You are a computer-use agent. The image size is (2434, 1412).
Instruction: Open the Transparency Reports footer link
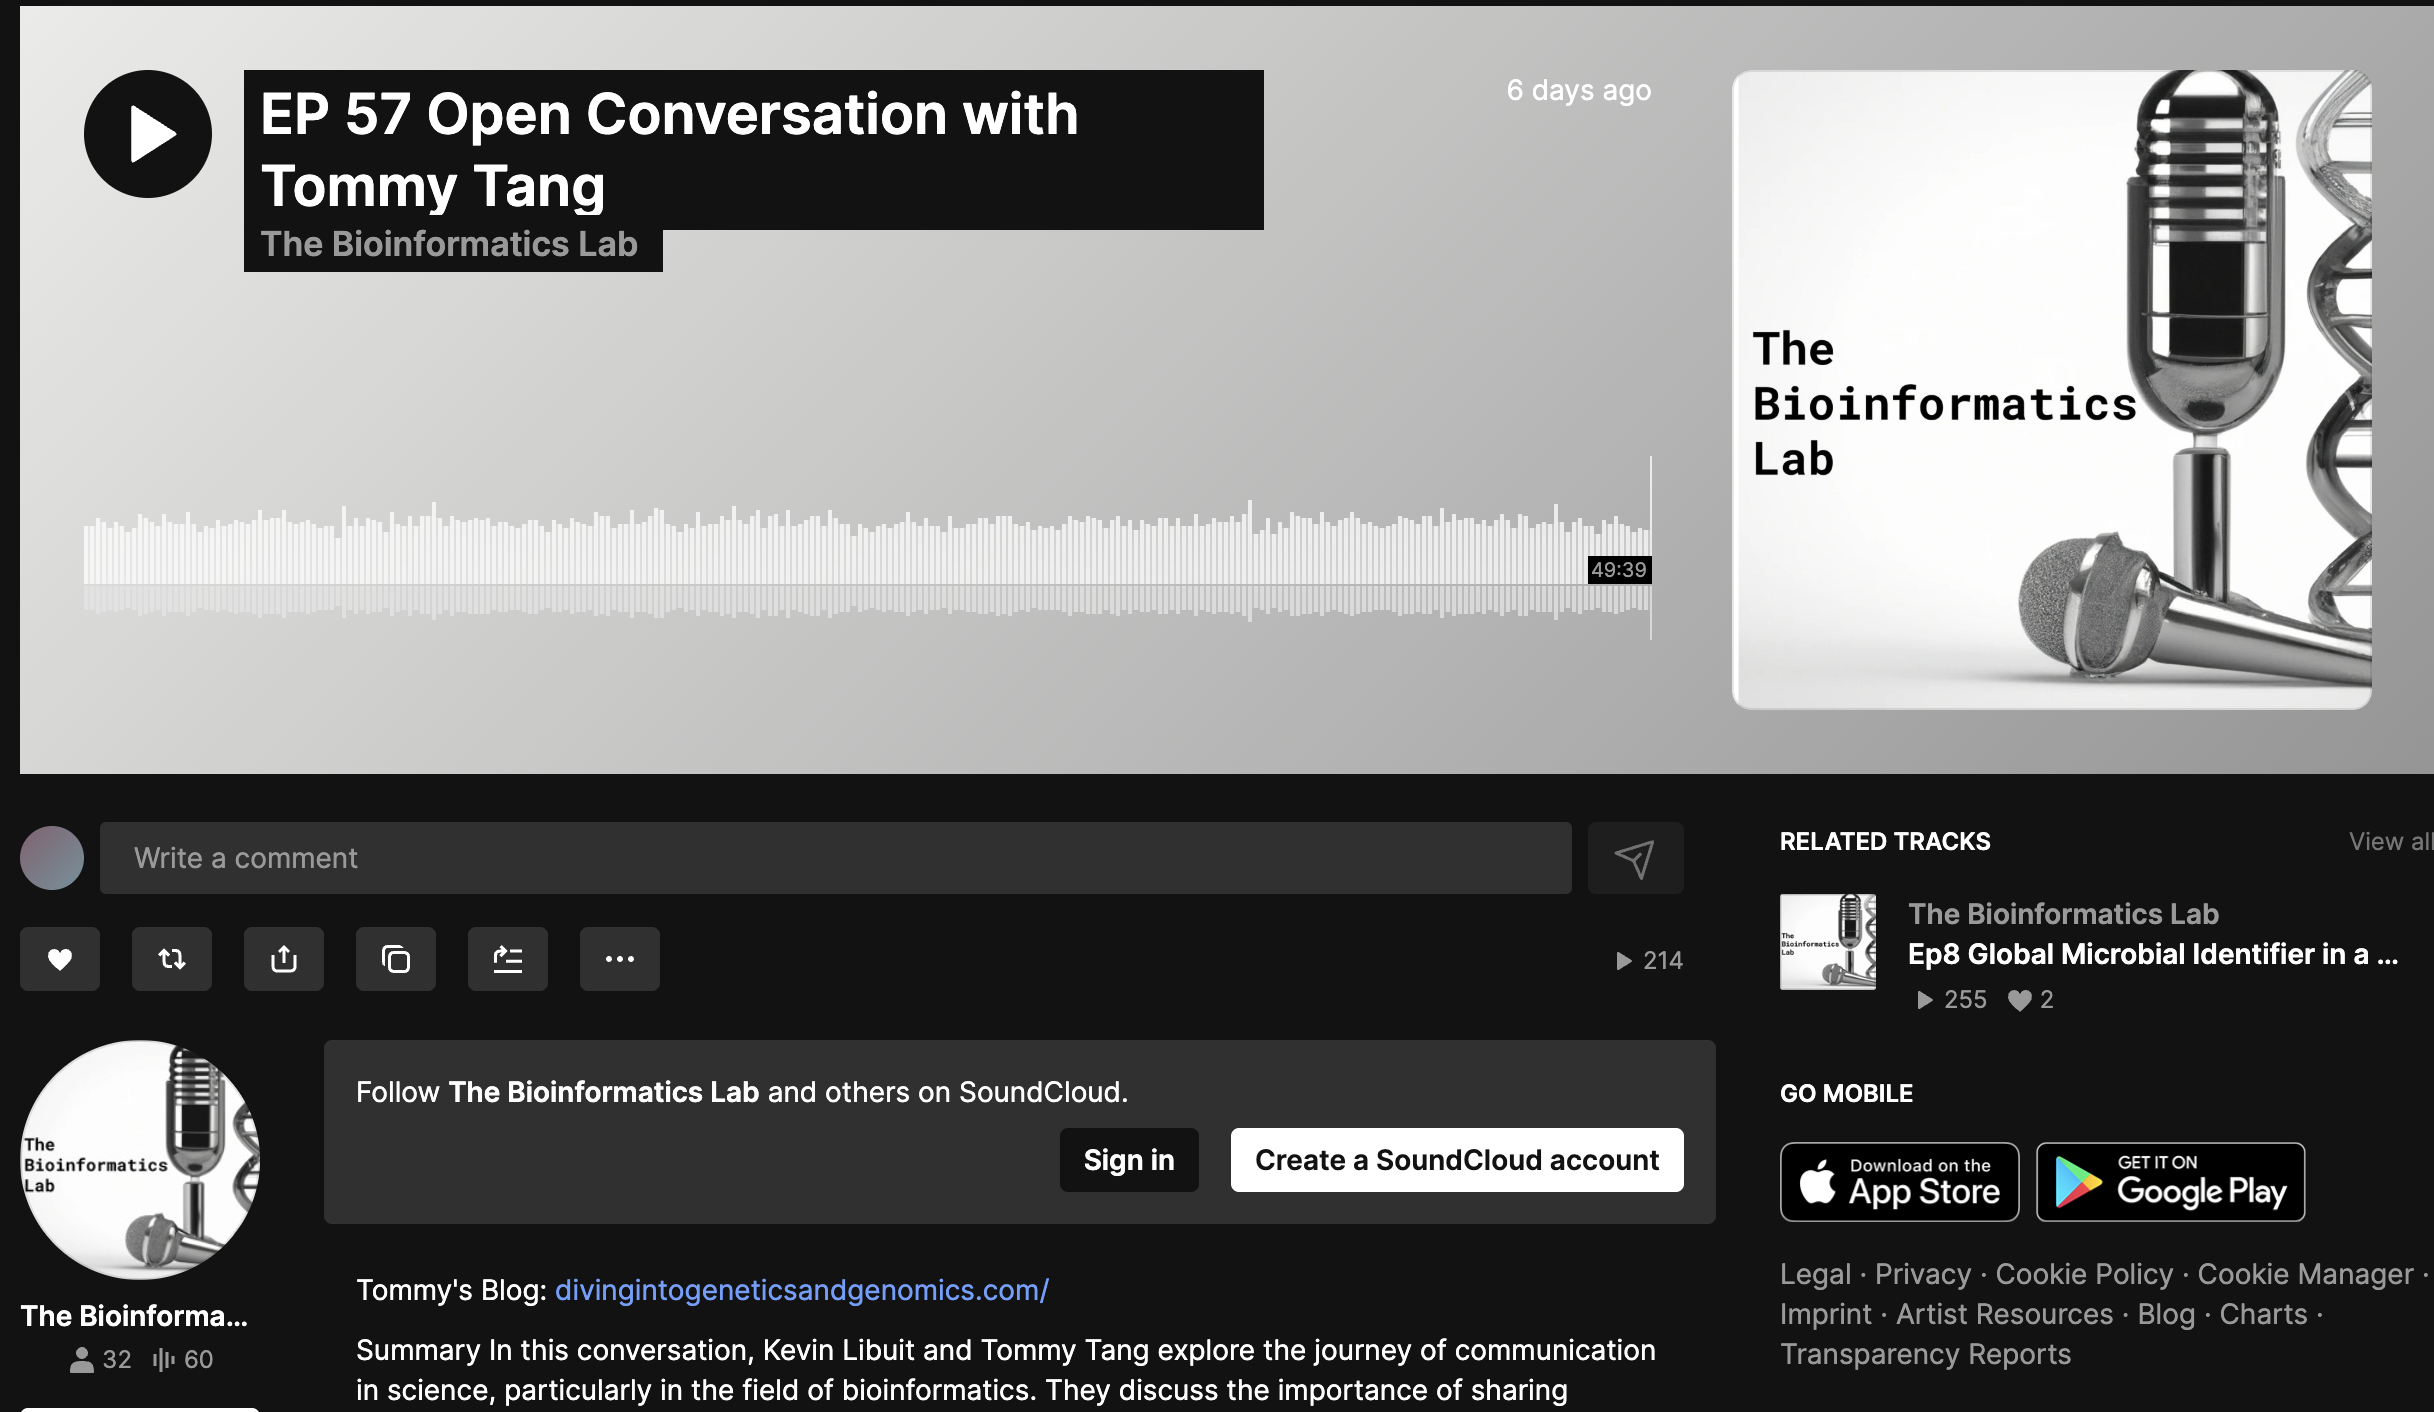click(x=1925, y=1354)
